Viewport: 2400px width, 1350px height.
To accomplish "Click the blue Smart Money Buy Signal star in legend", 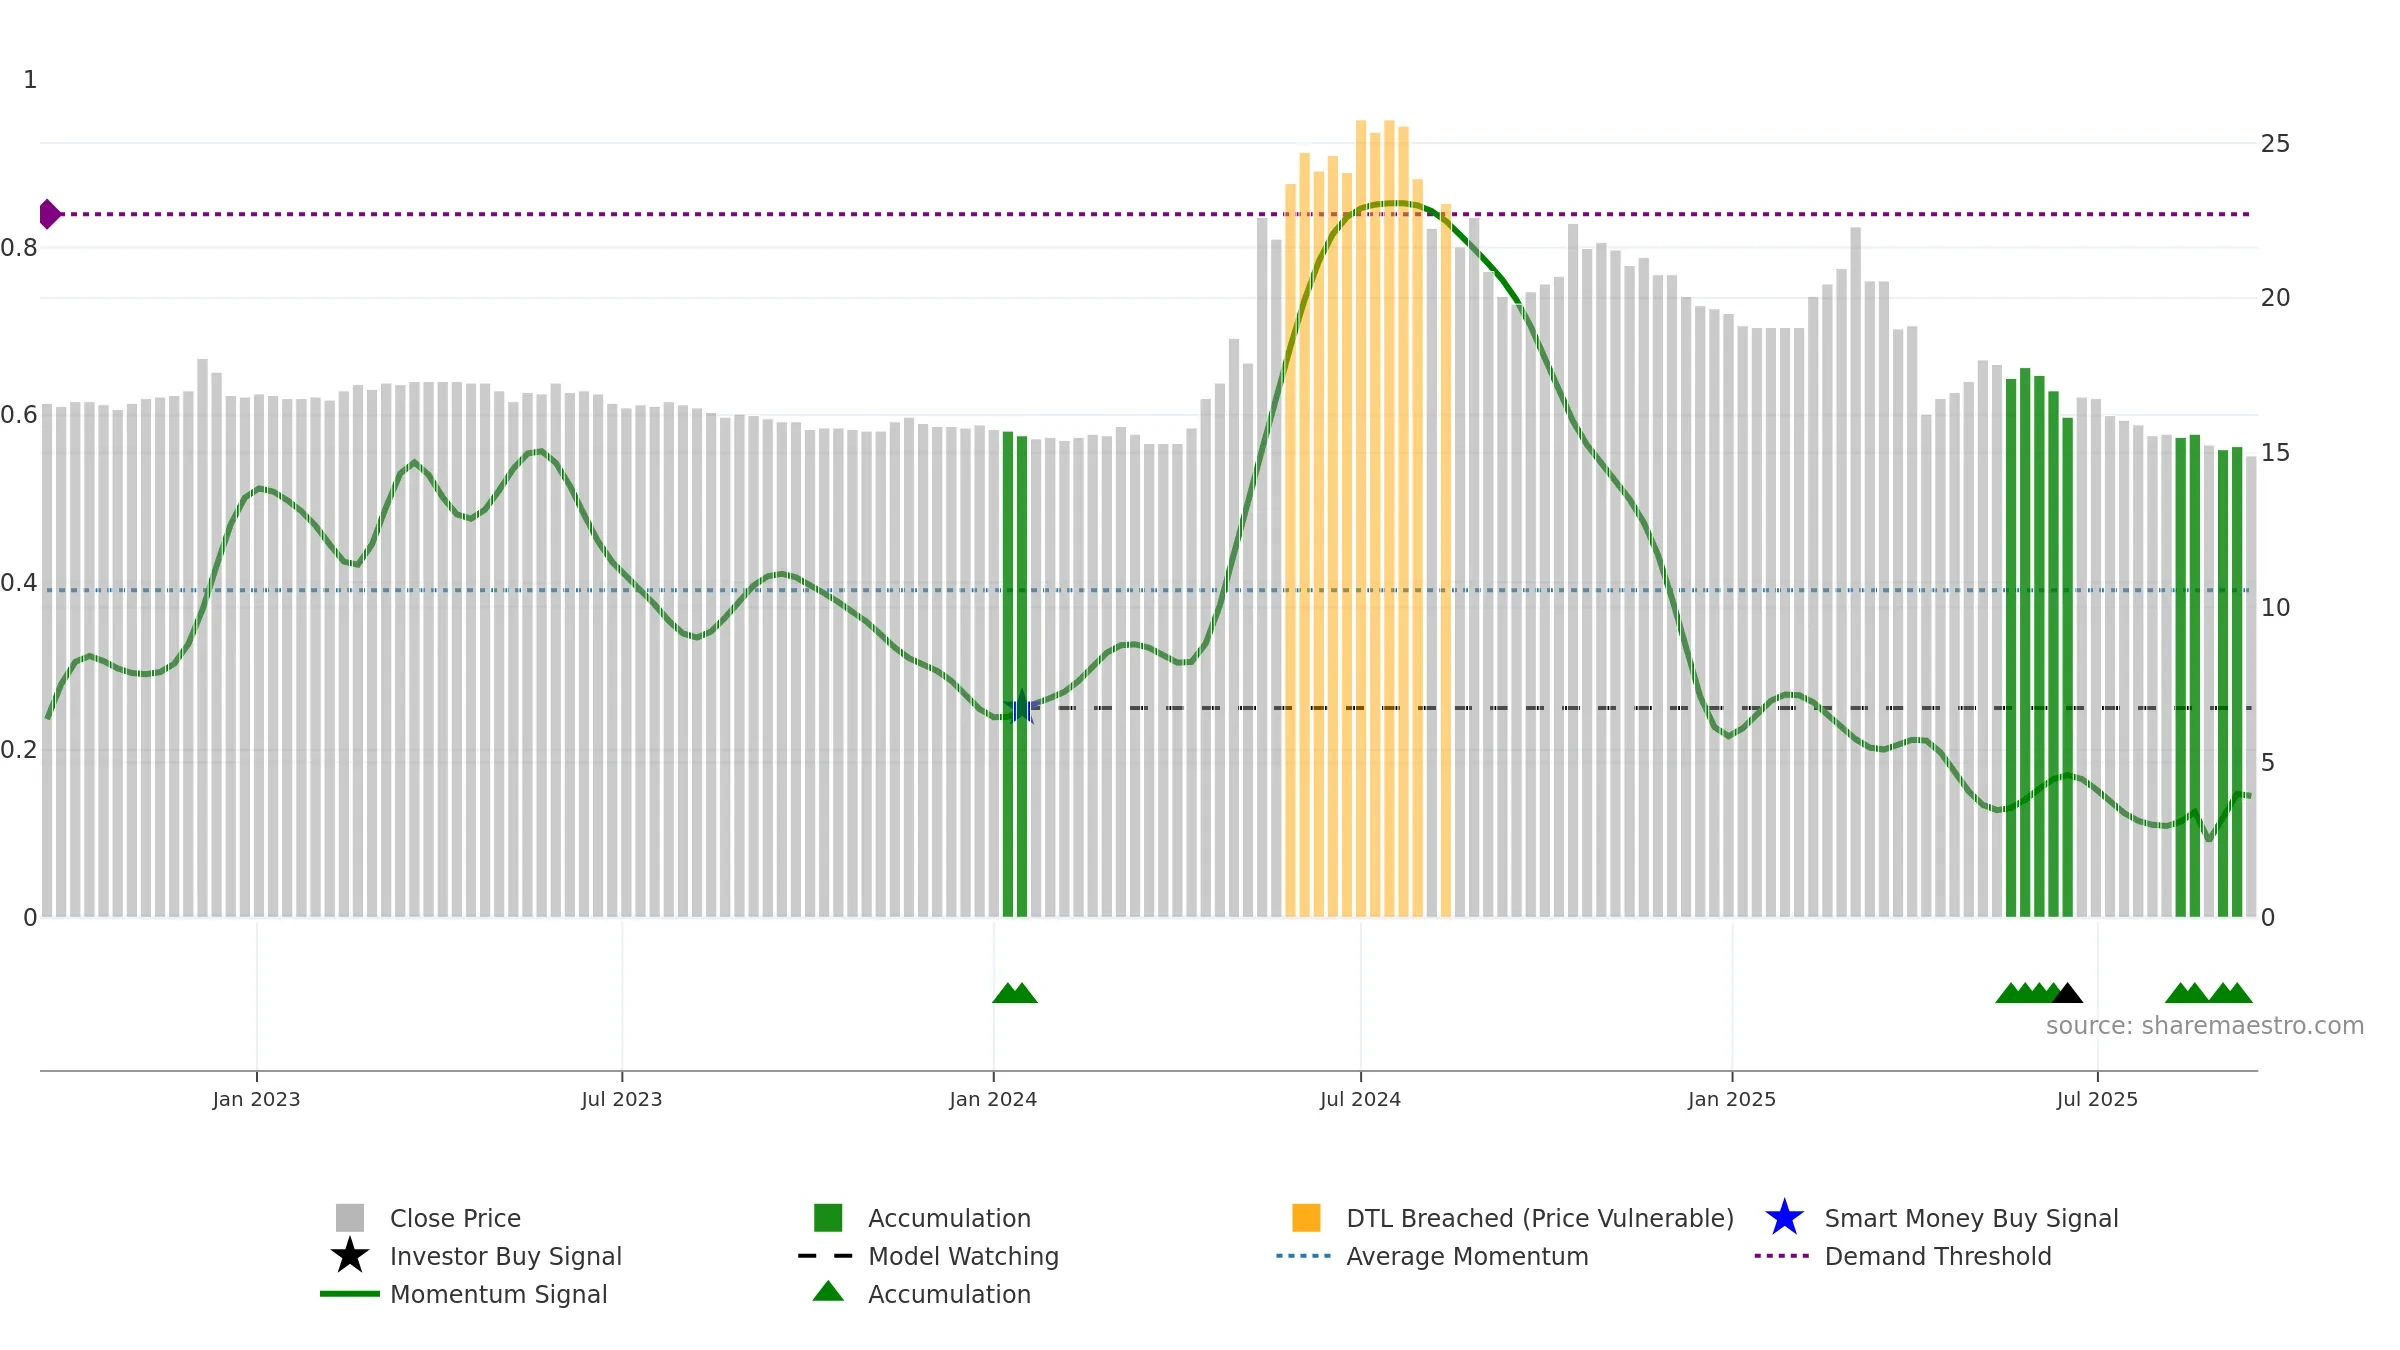I will tap(1784, 1218).
